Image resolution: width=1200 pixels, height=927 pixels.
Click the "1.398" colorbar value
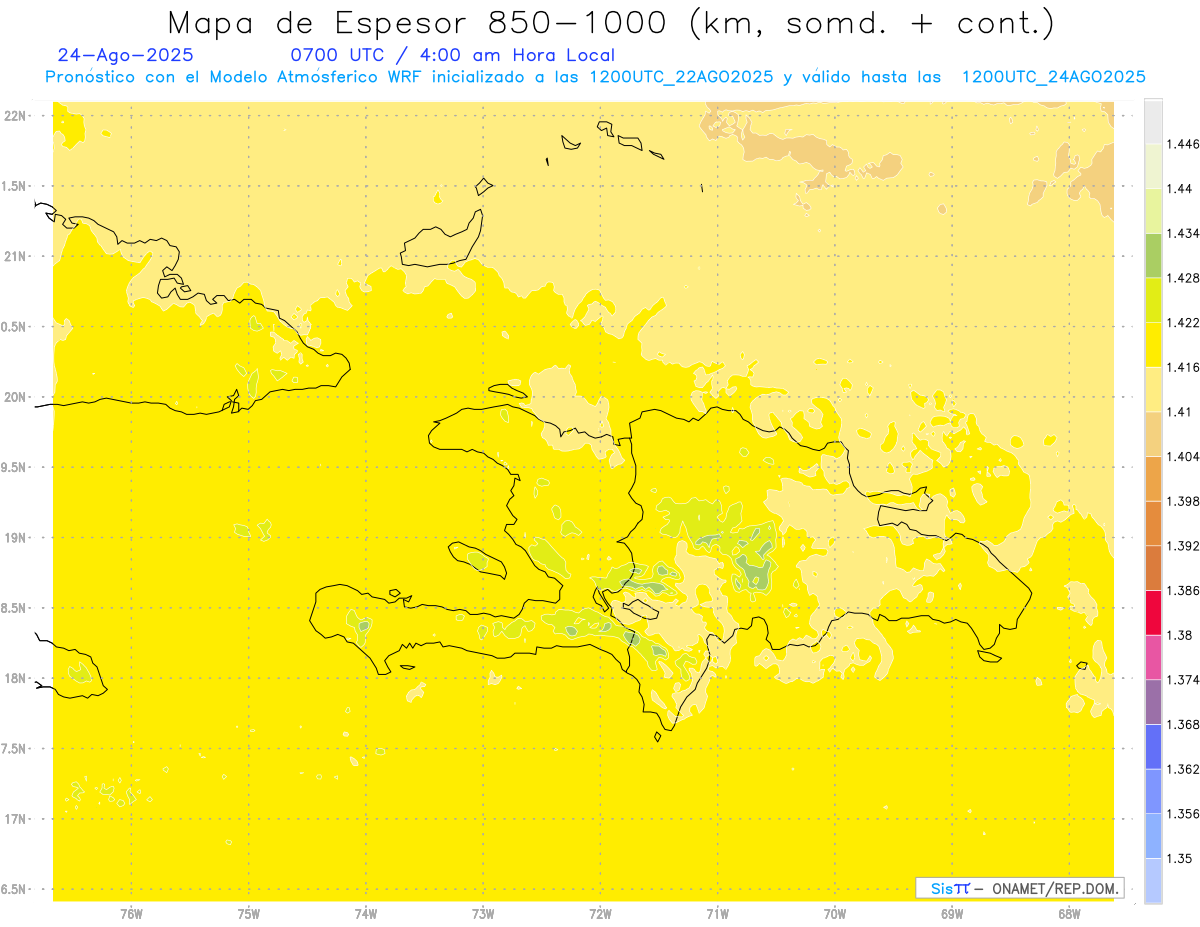(x=1183, y=501)
